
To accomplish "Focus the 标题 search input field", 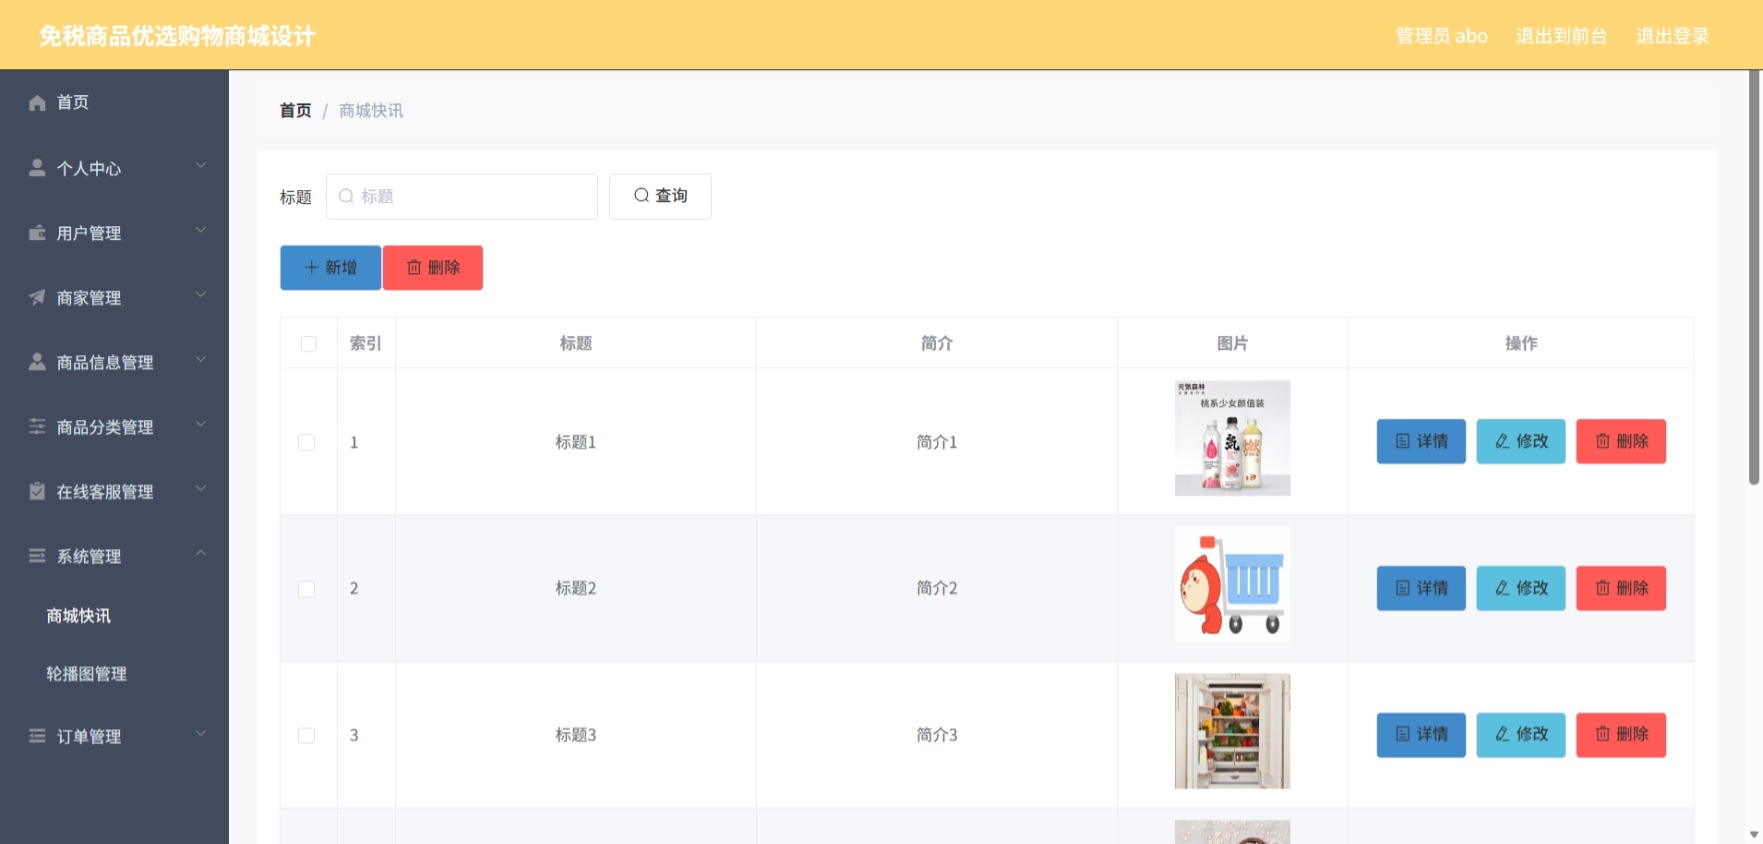I will (462, 196).
